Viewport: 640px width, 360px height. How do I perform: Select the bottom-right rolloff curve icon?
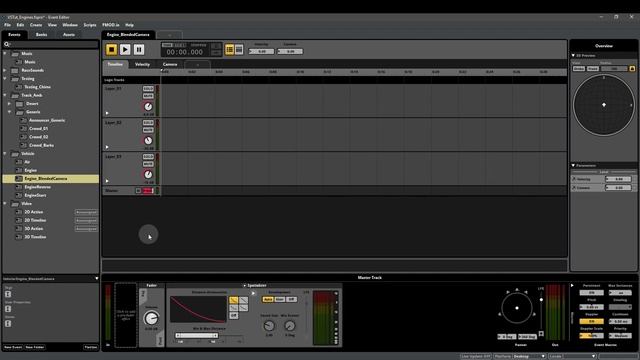[243, 308]
